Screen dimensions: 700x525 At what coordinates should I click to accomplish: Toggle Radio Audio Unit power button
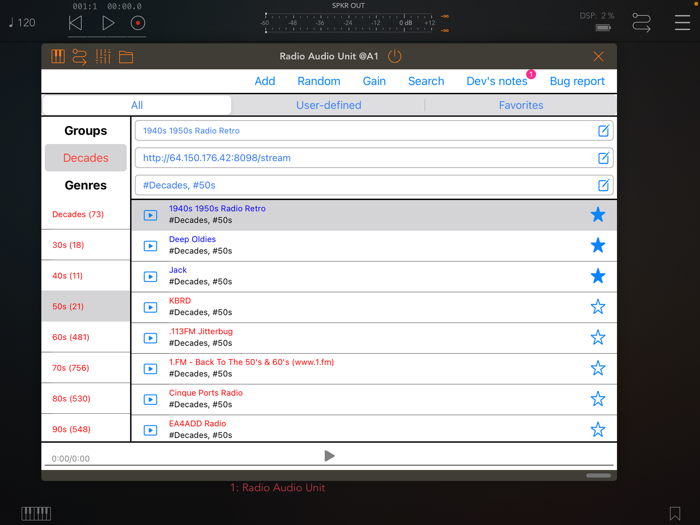pyautogui.click(x=394, y=56)
